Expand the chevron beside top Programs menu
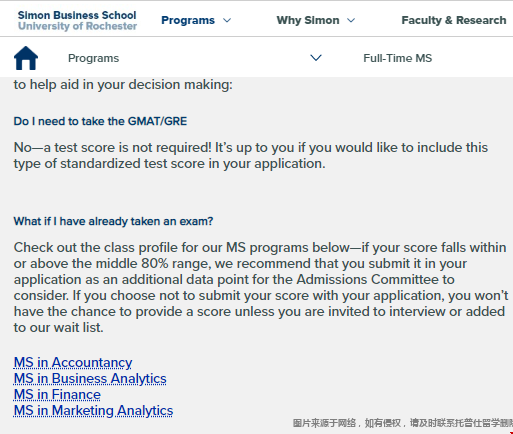The image size is (513, 434). tap(227, 20)
